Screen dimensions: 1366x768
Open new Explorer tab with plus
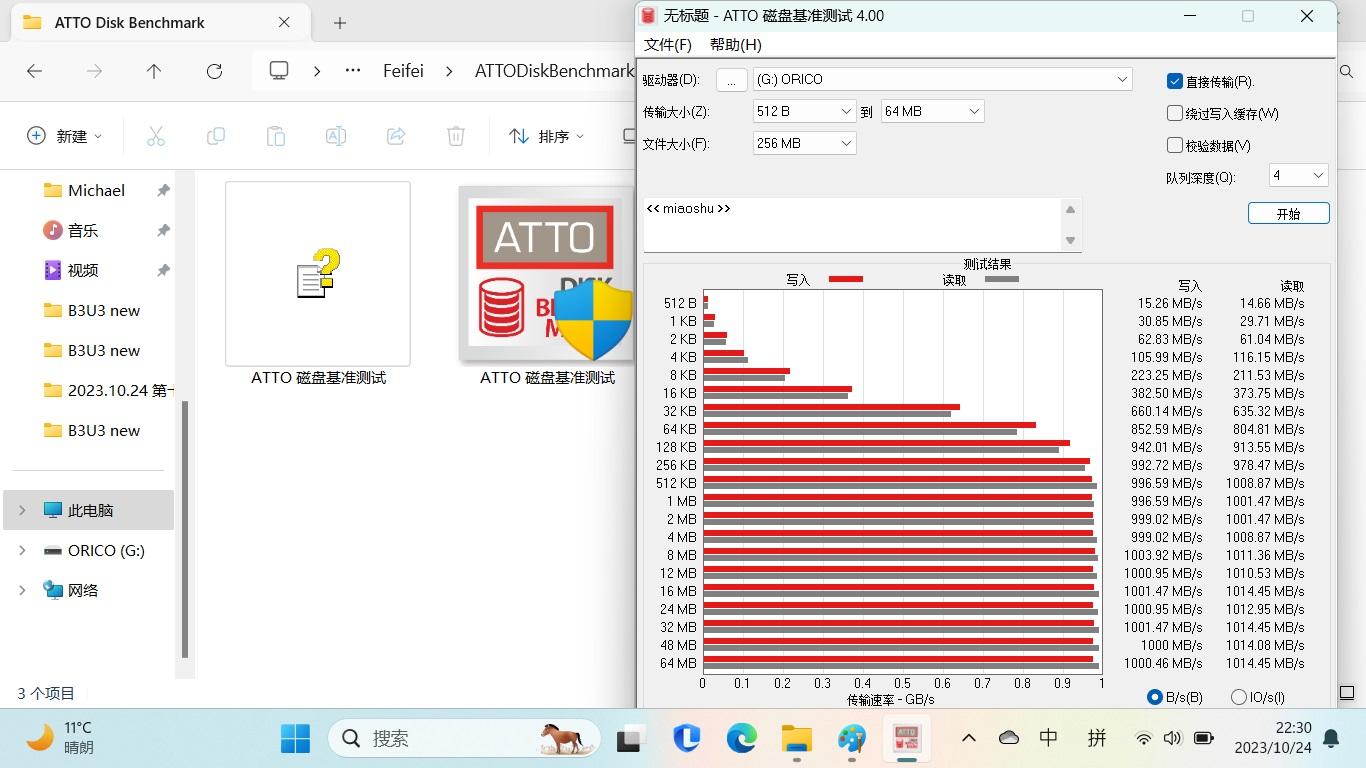pyautogui.click(x=340, y=22)
